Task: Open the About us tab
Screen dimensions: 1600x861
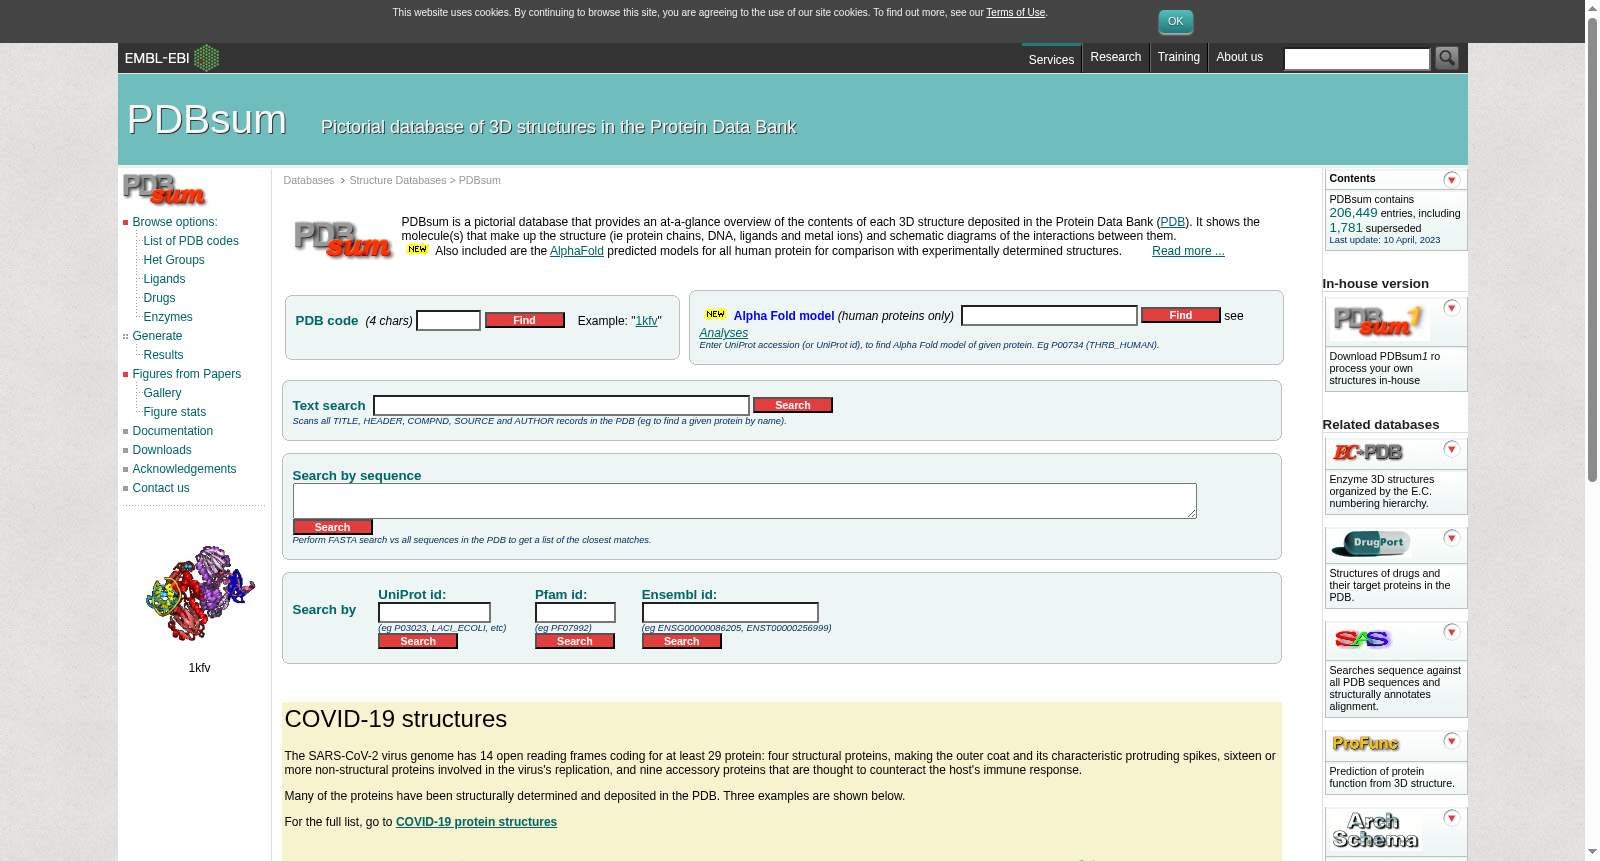Action: coord(1239,57)
